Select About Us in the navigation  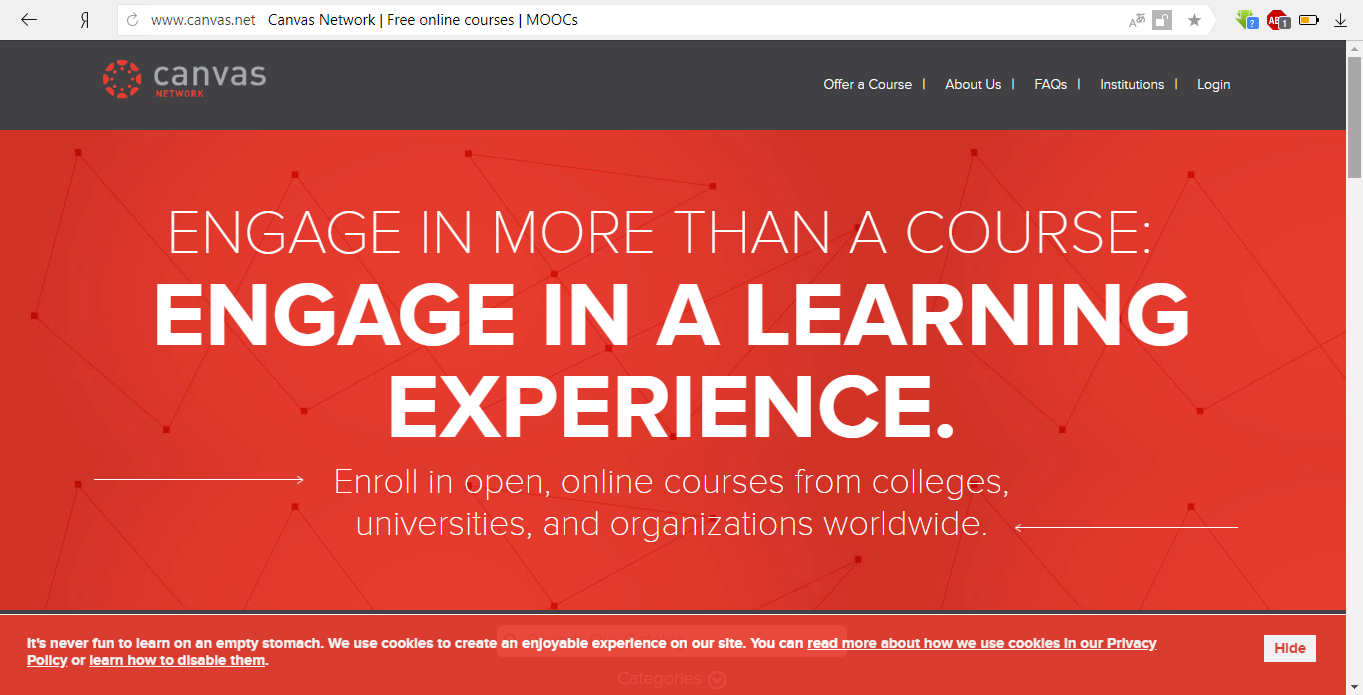(972, 84)
